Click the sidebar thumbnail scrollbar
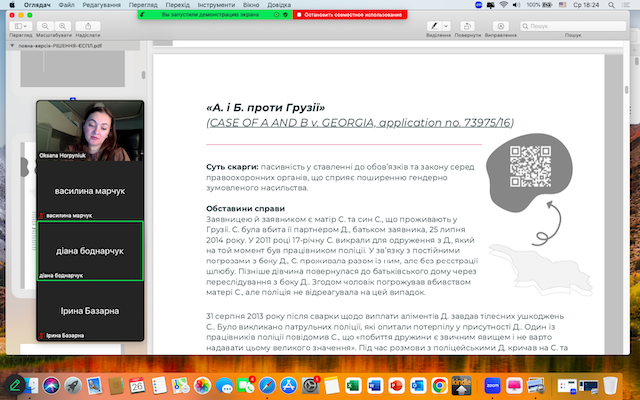Screen dimensions: 640x400 click(x=143, y=75)
